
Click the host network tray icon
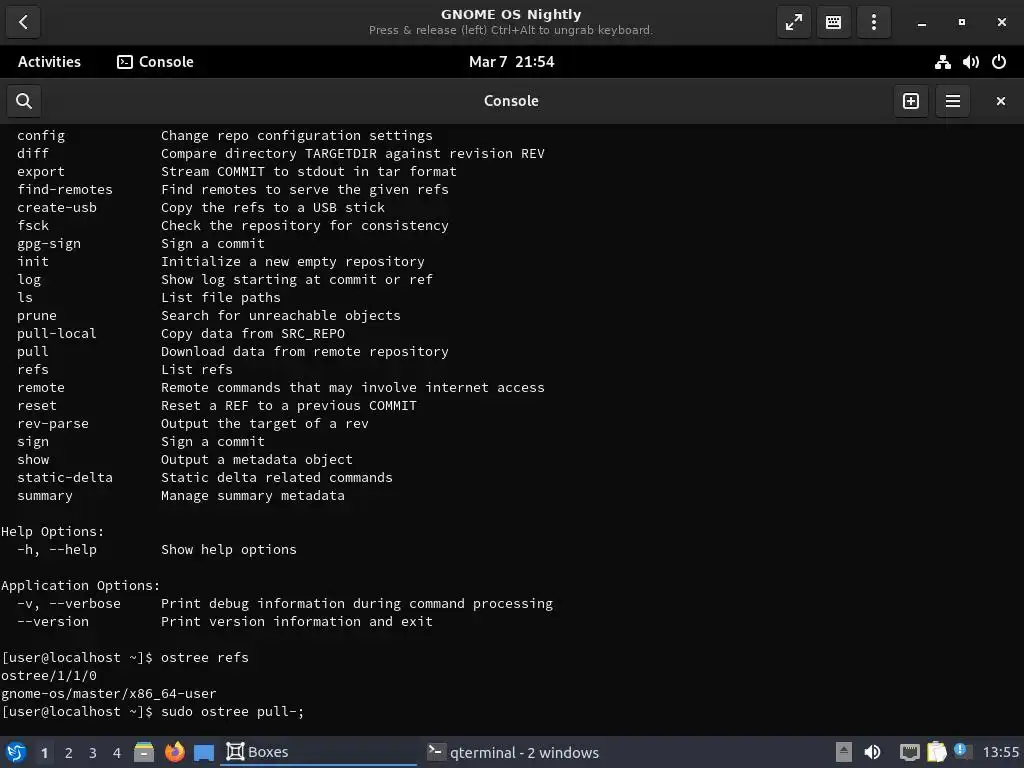pyautogui.click(x=909, y=753)
